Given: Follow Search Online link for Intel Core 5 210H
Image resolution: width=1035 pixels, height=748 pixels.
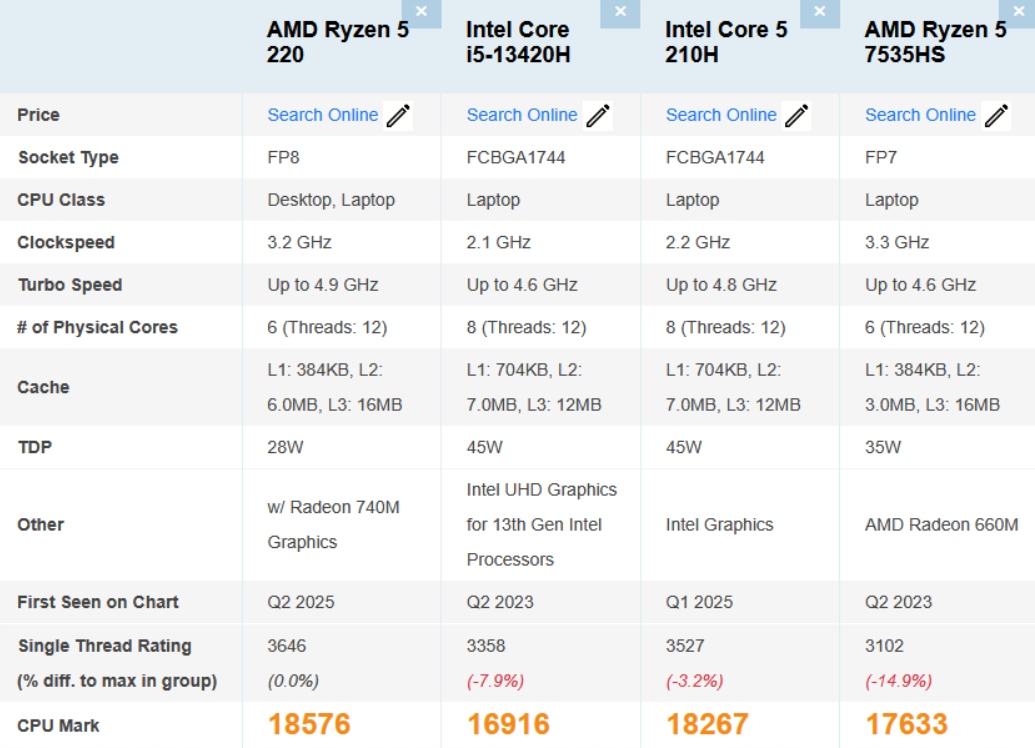Looking at the screenshot, I should 721,115.
